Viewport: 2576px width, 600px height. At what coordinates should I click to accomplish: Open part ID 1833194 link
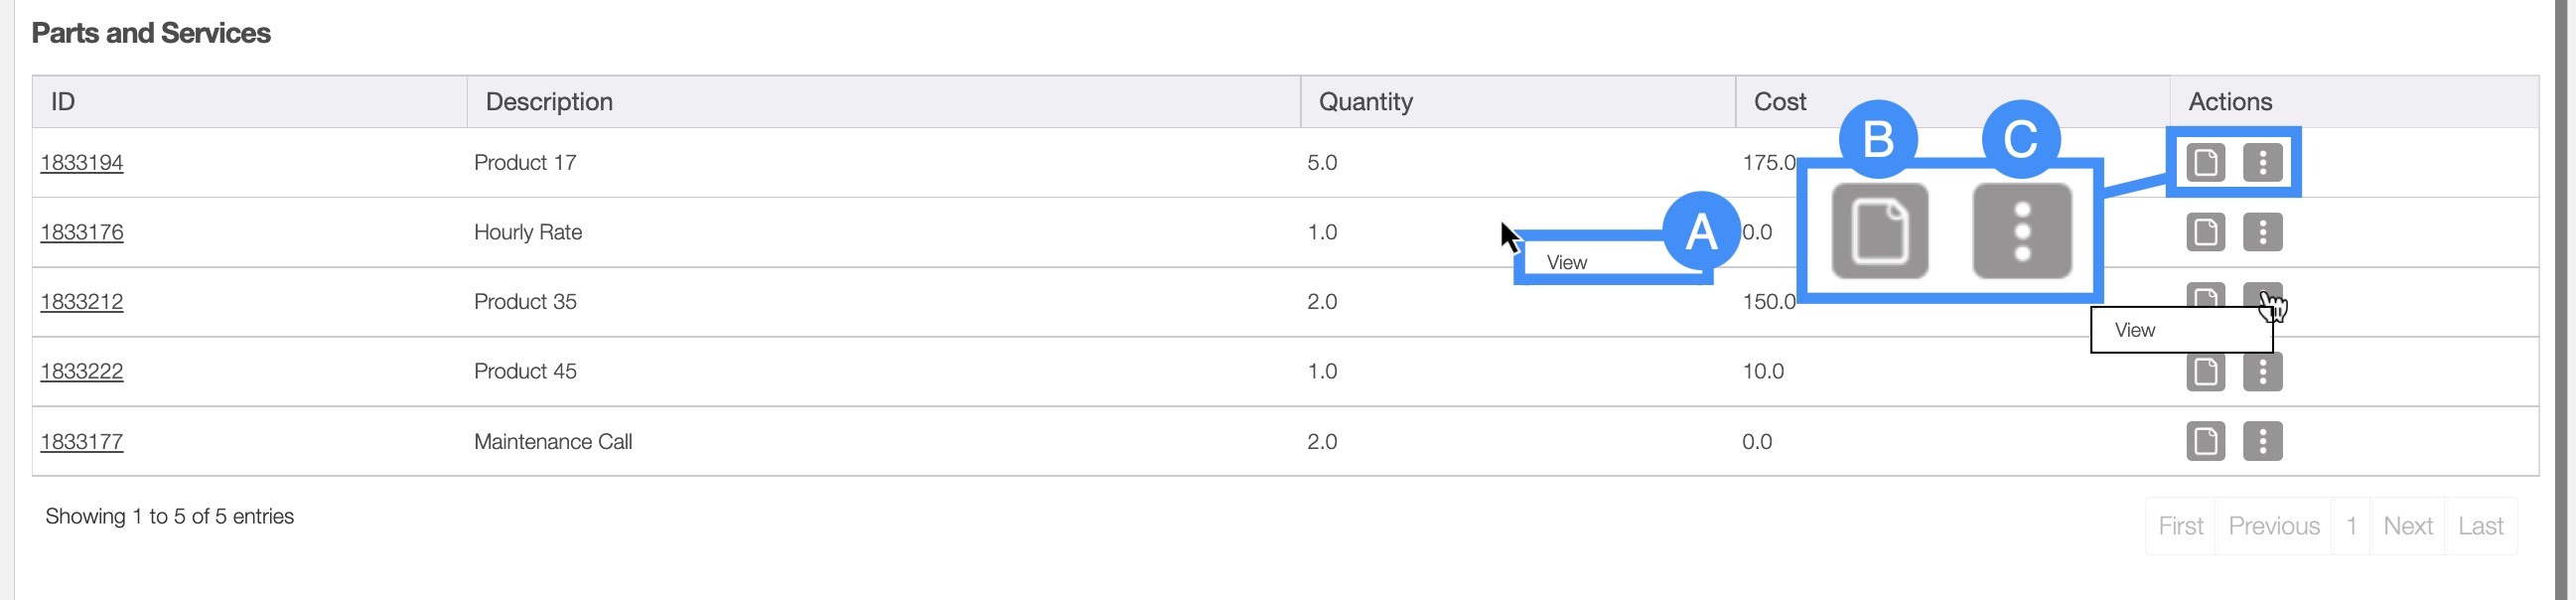pos(82,162)
